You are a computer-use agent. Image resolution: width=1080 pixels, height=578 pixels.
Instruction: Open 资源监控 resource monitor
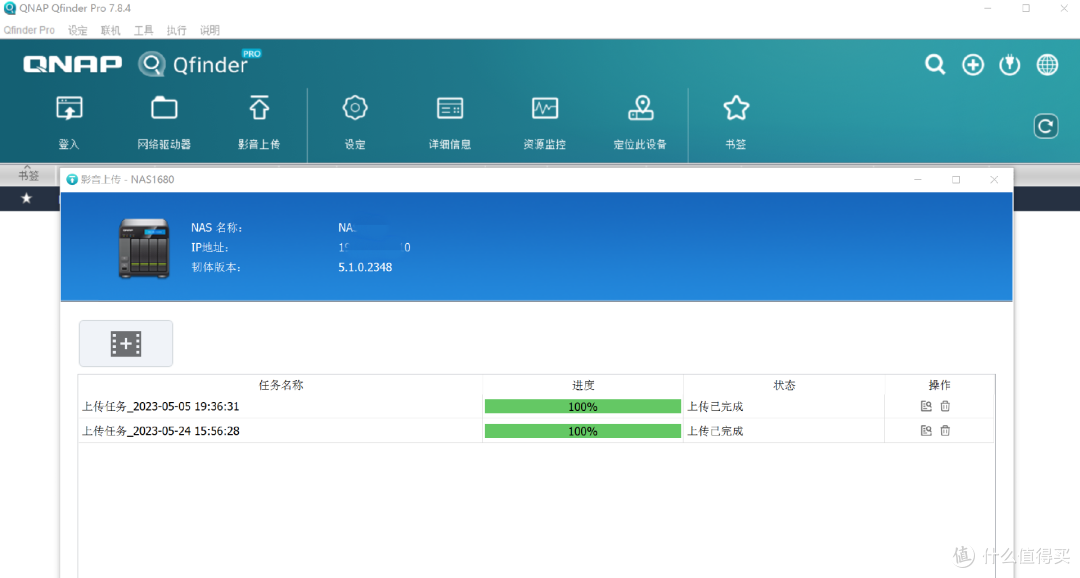pos(545,109)
